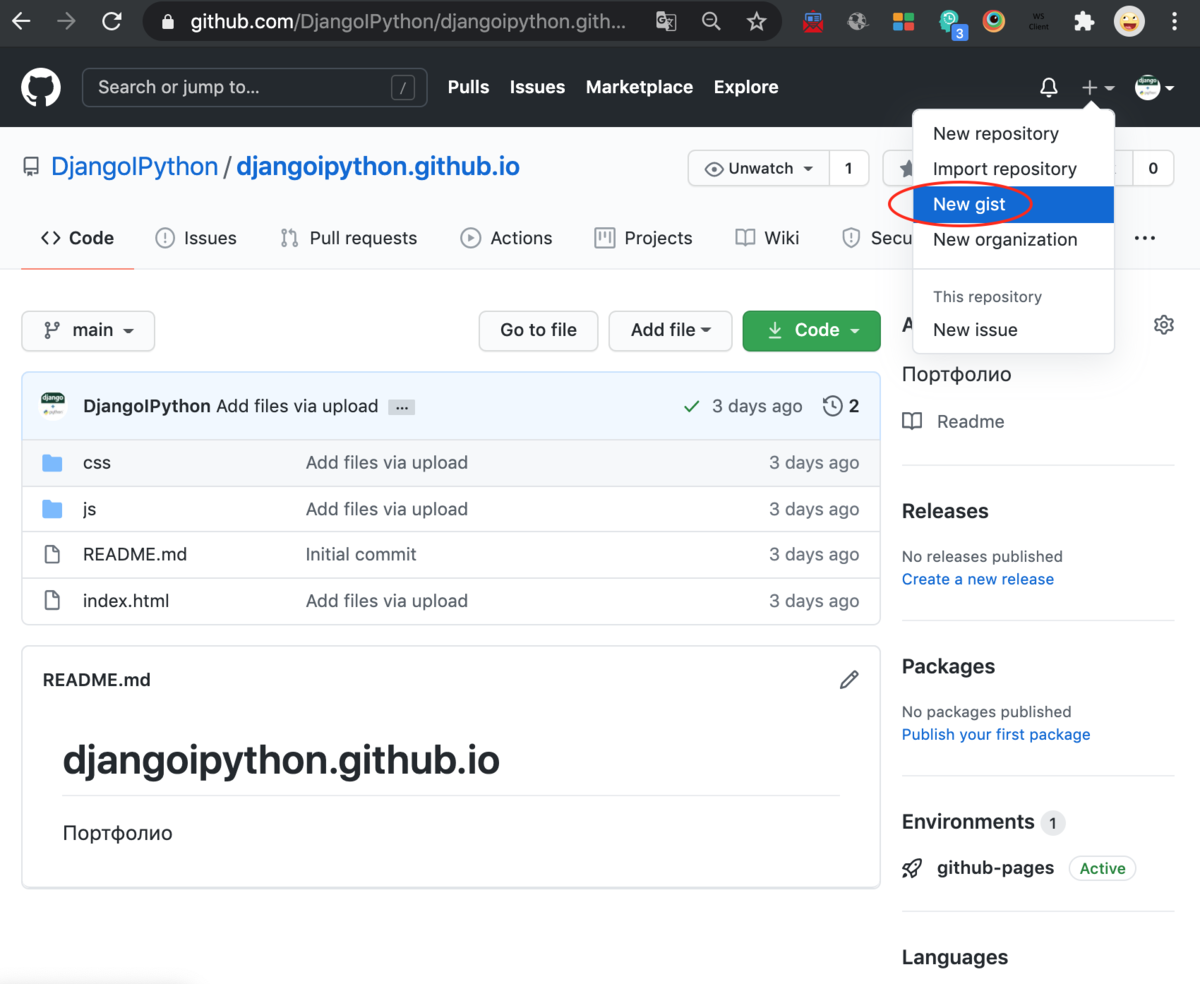Open the Chrome extensions puzzle icon

coord(1084,21)
